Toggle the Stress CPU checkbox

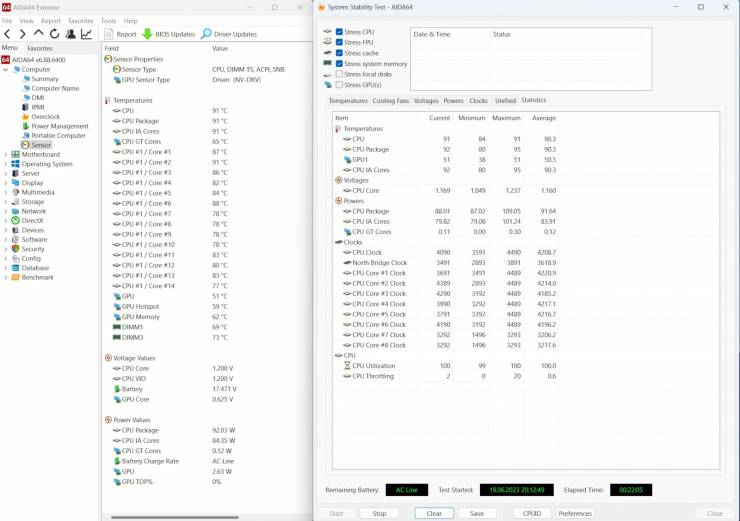(339, 32)
